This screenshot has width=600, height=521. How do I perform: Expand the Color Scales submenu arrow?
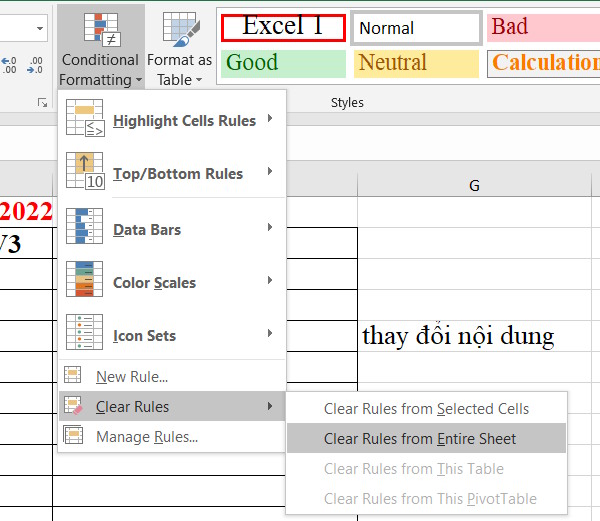point(270,280)
